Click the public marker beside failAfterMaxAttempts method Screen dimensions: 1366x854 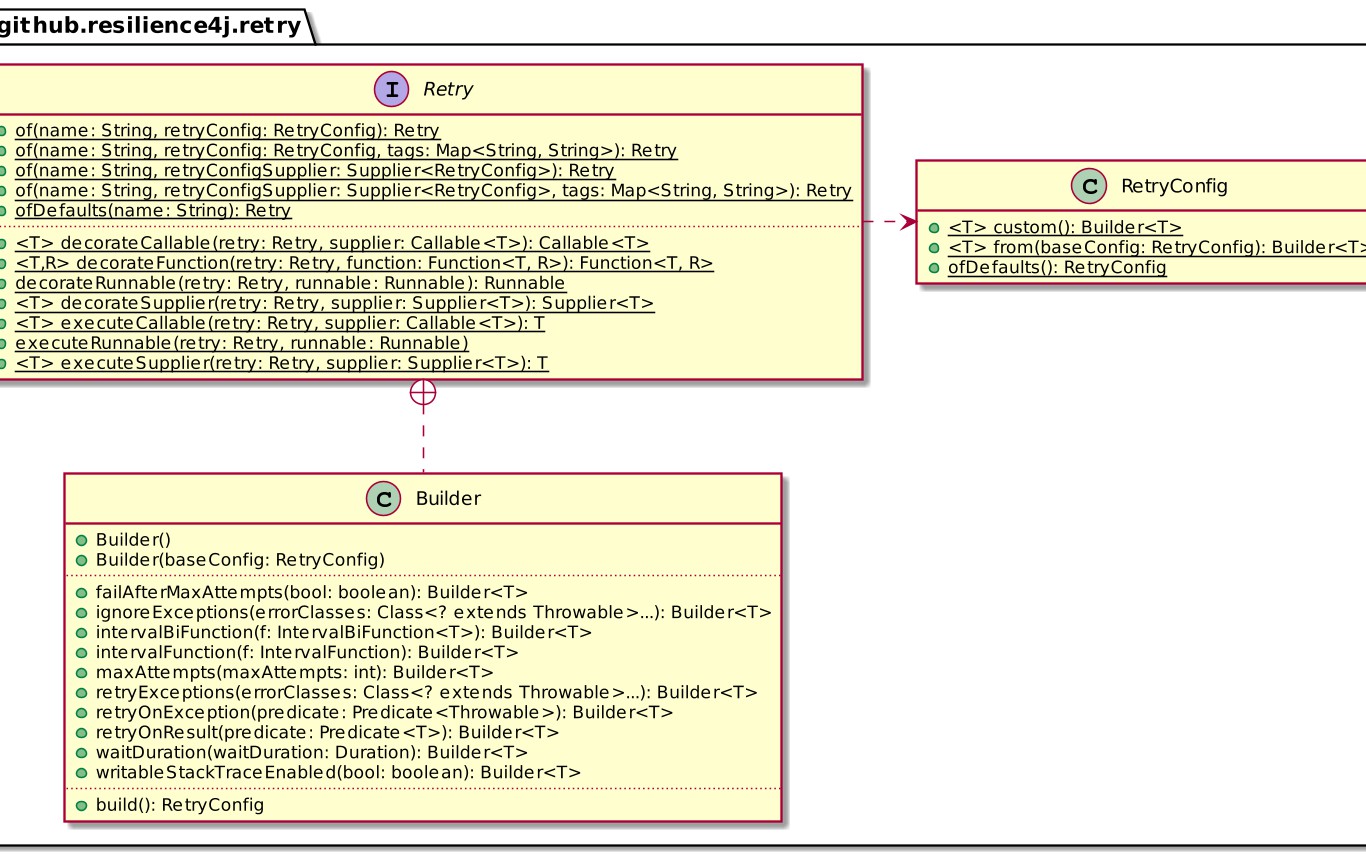[x=81, y=593]
